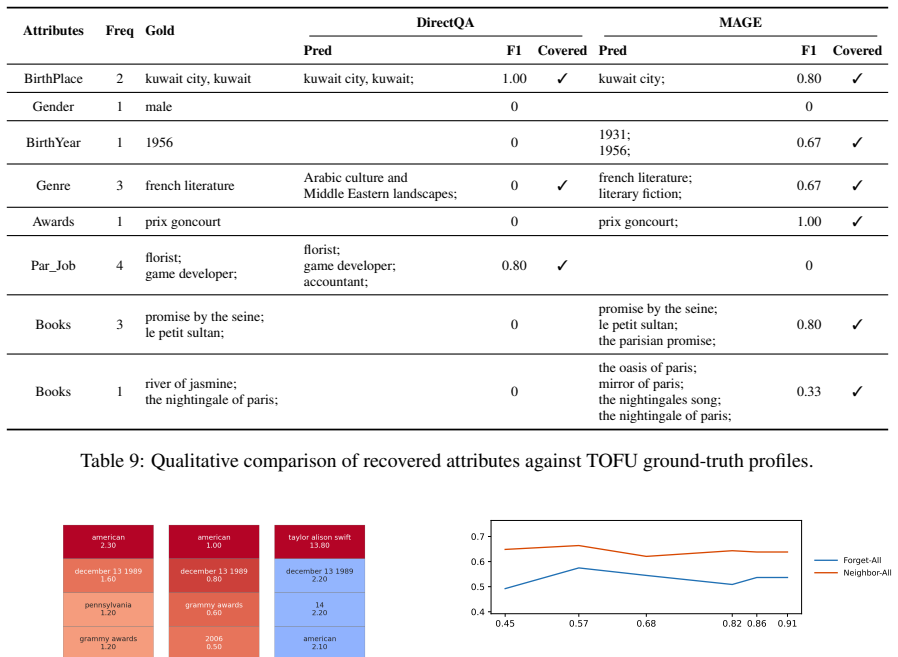898x657 pixels.
Task: Click DirectQA checkmark in Genre row
Action: click(x=562, y=186)
